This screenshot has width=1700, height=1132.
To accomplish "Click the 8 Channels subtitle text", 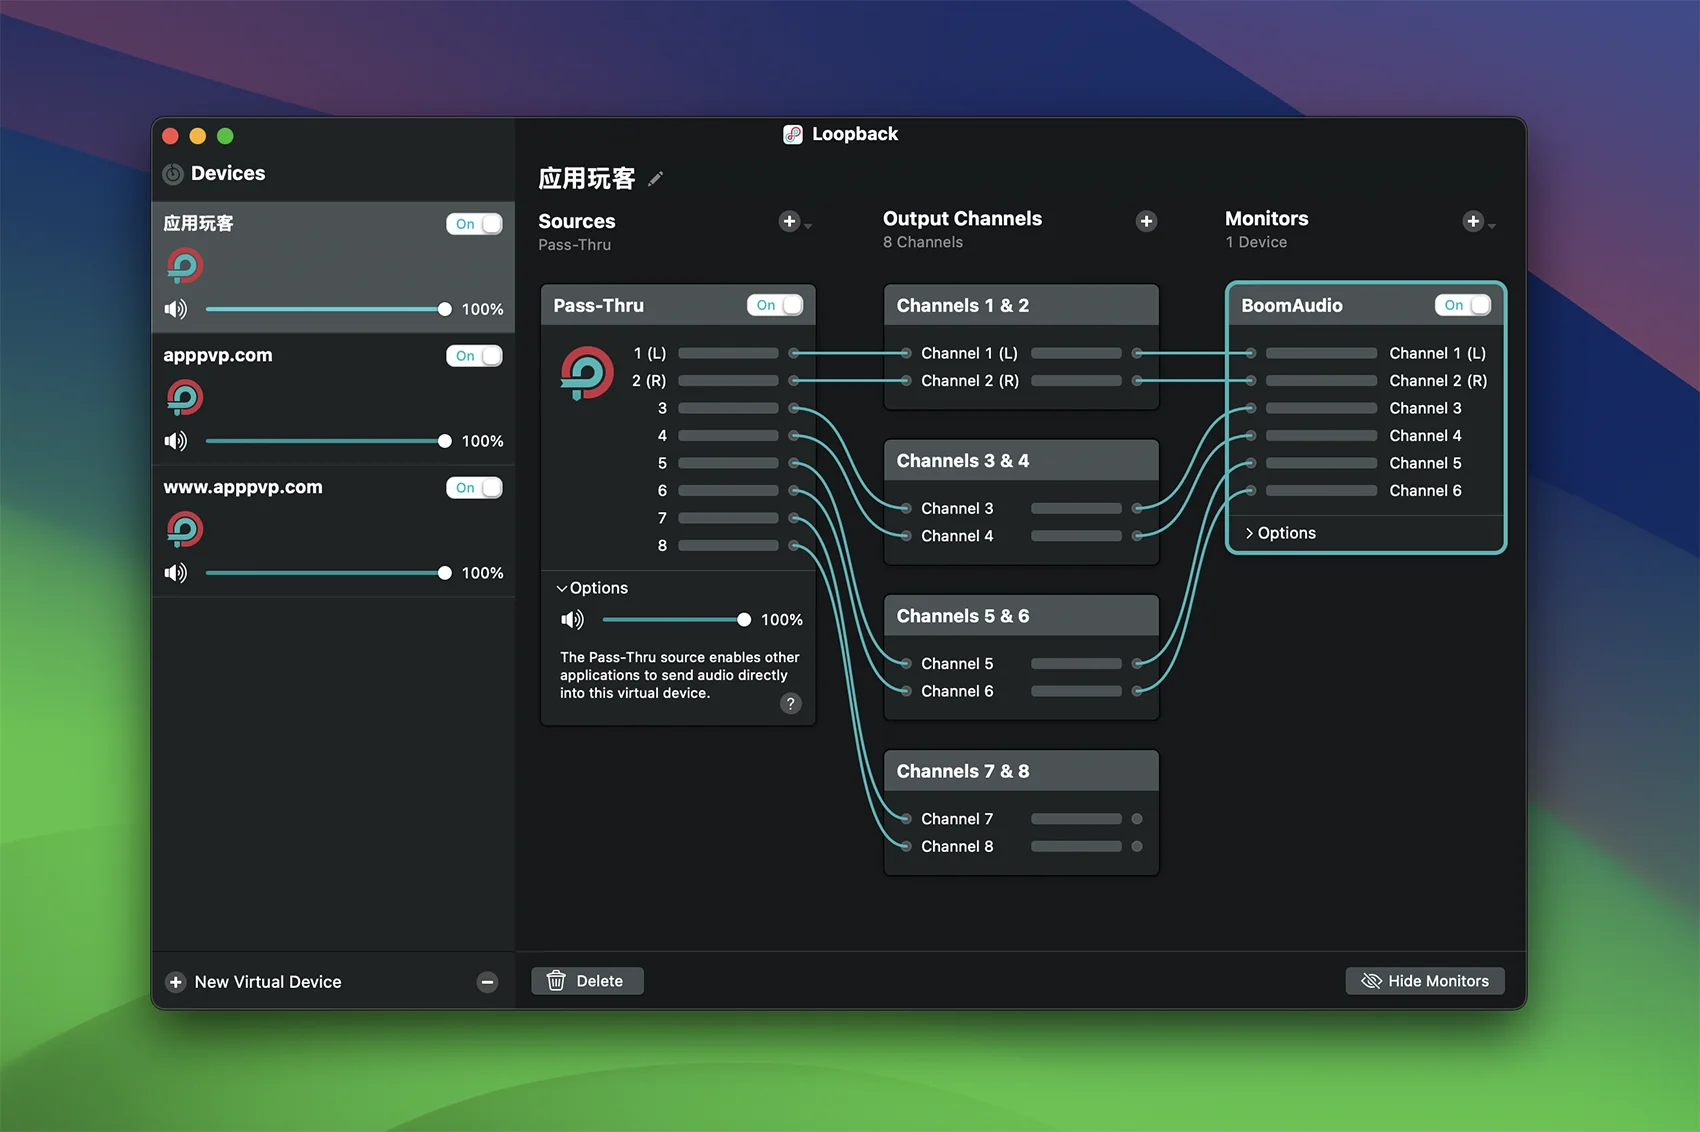I will pyautogui.click(x=923, y=242).
